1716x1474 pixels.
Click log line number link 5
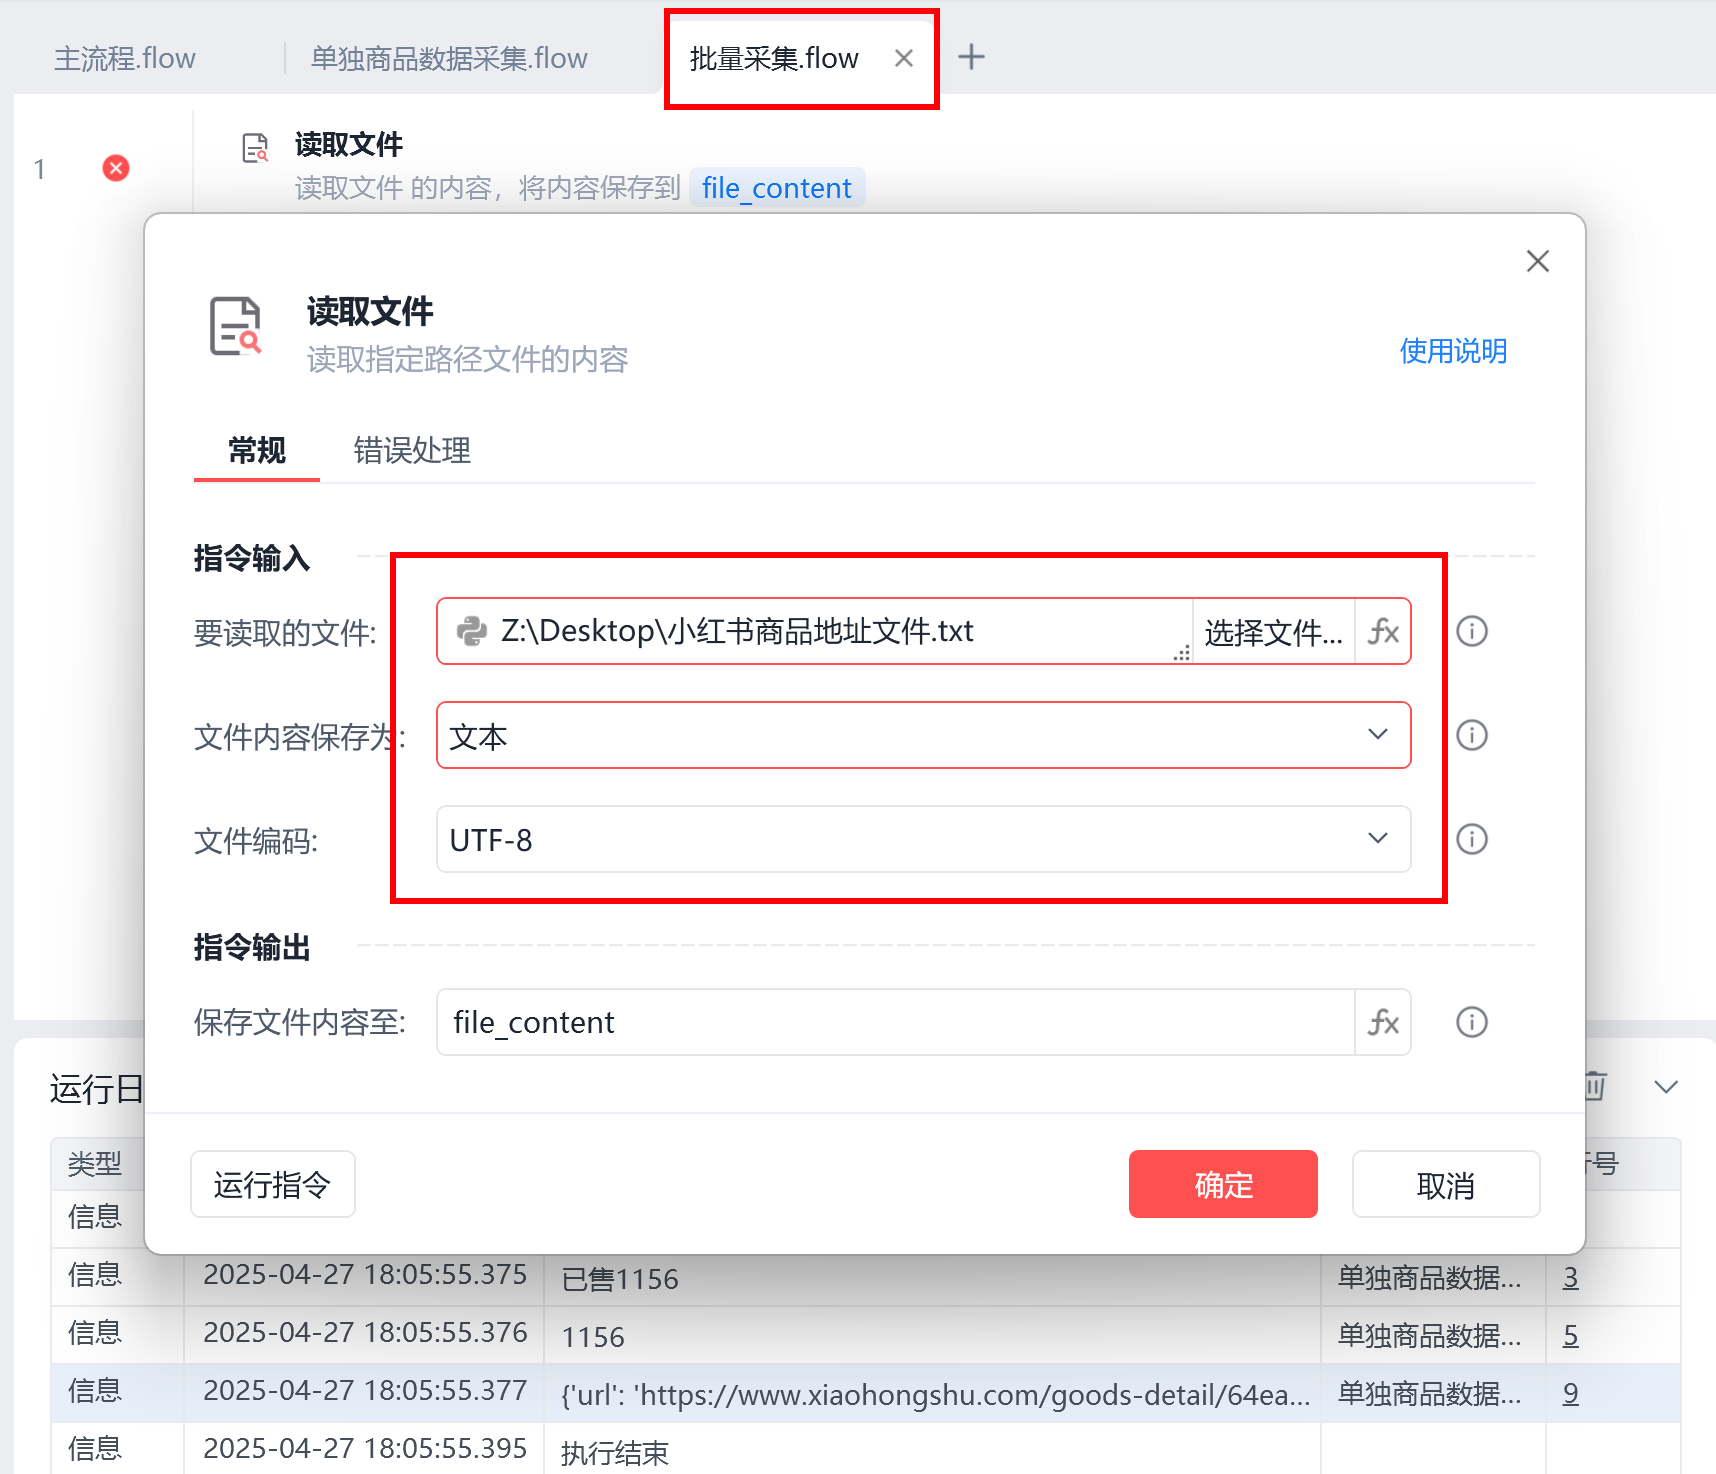pyautogui.click(x=1571, y=1335)
